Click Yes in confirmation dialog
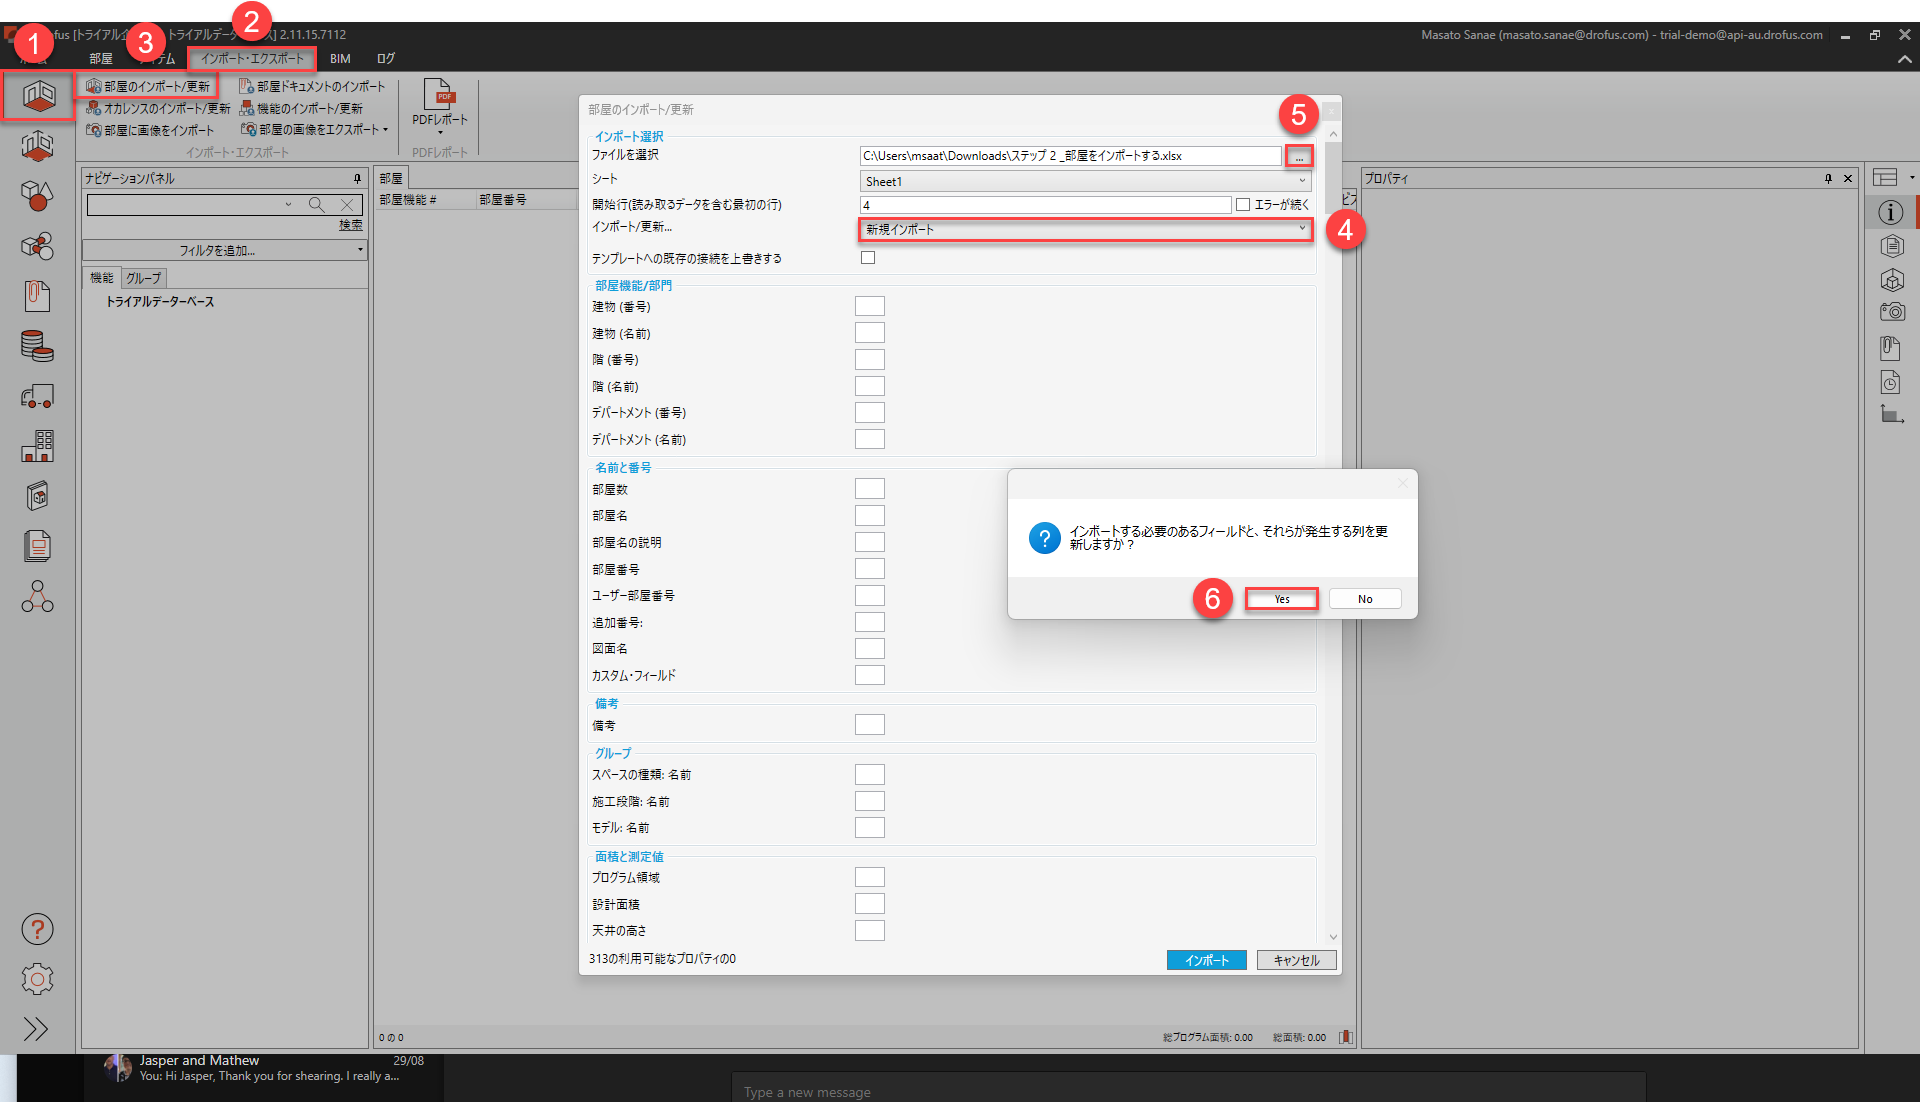This screenshot has height=1102, width=1920. pos(1281,599)
